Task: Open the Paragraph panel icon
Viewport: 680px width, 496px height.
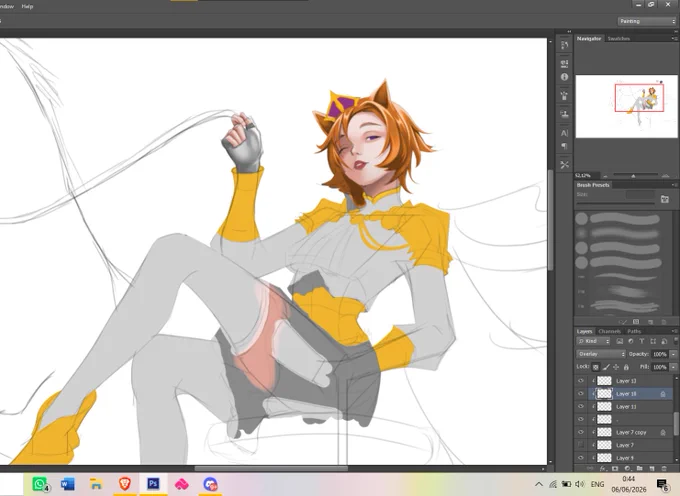Action: [564, 146]
